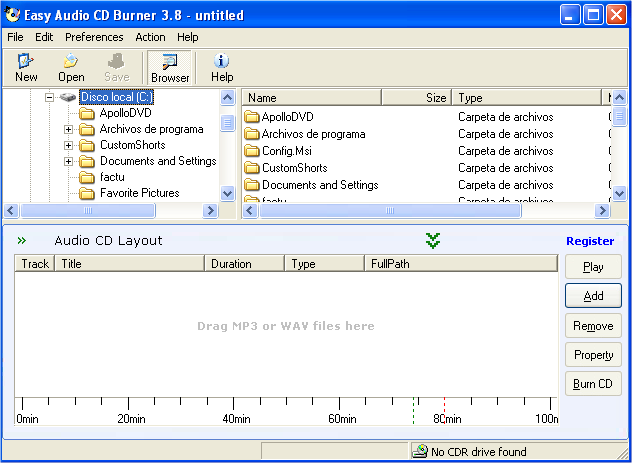Click the Title column header
Viewport: 632px width, 463px height.
coord(129,264)
